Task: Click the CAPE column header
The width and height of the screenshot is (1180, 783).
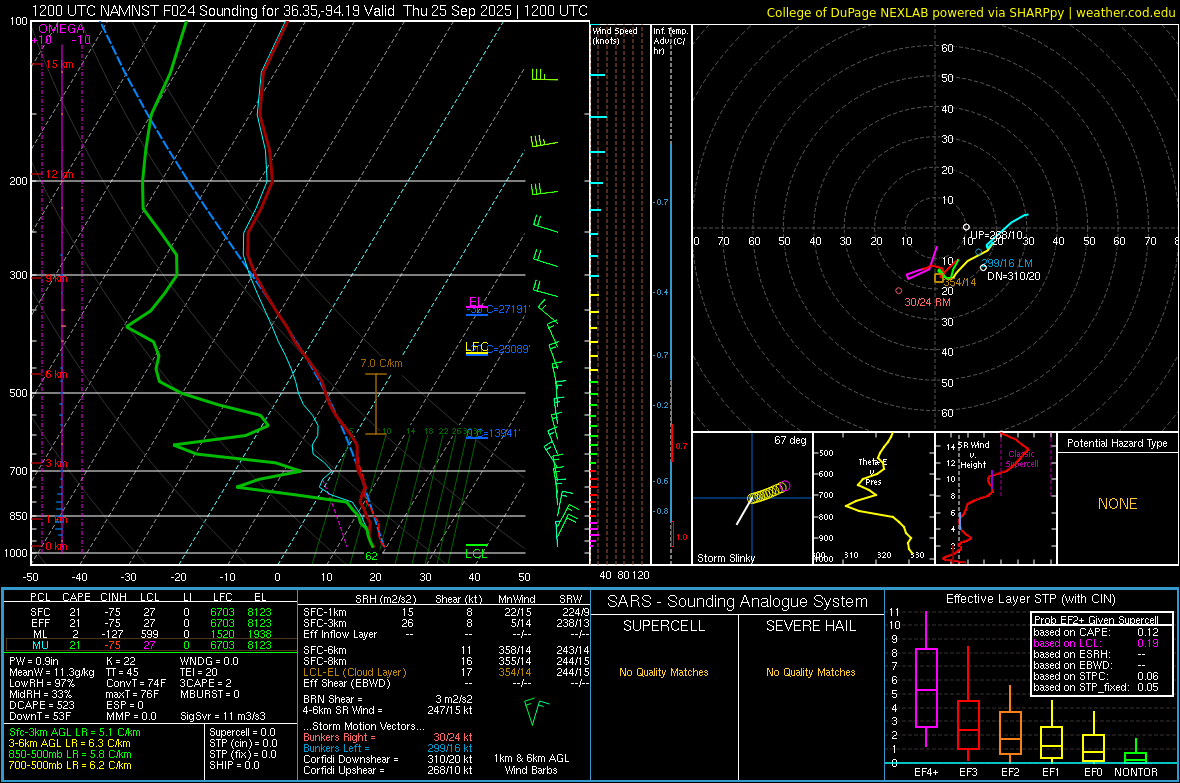Action: click(76, 597)
